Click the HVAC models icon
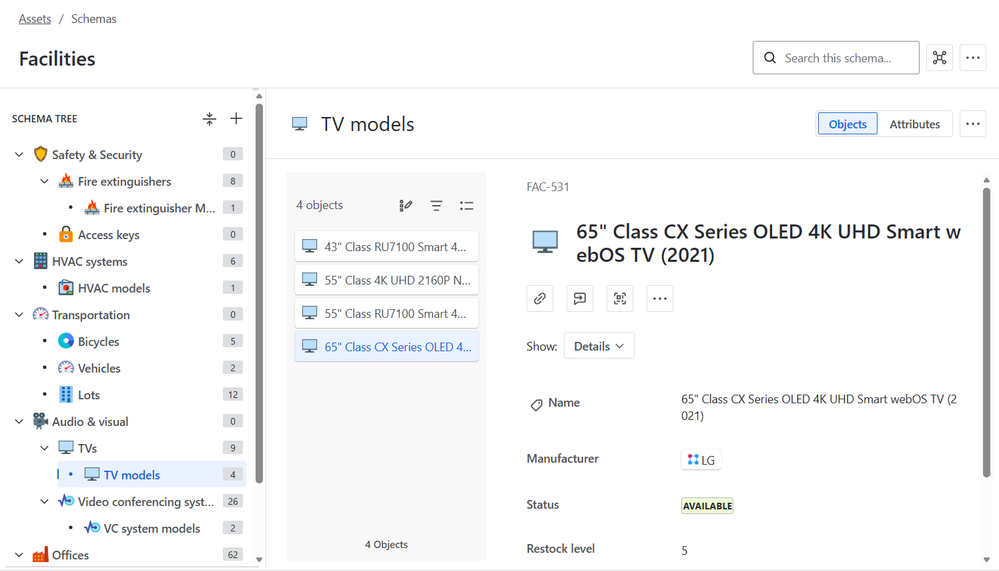 (66, 287)
